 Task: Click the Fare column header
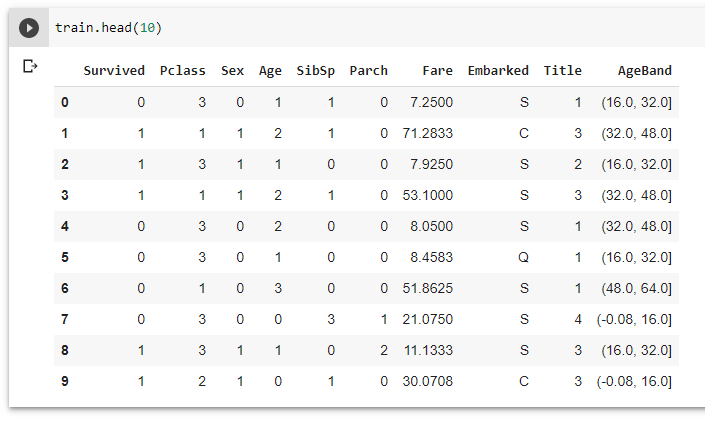tap(437, 71)
